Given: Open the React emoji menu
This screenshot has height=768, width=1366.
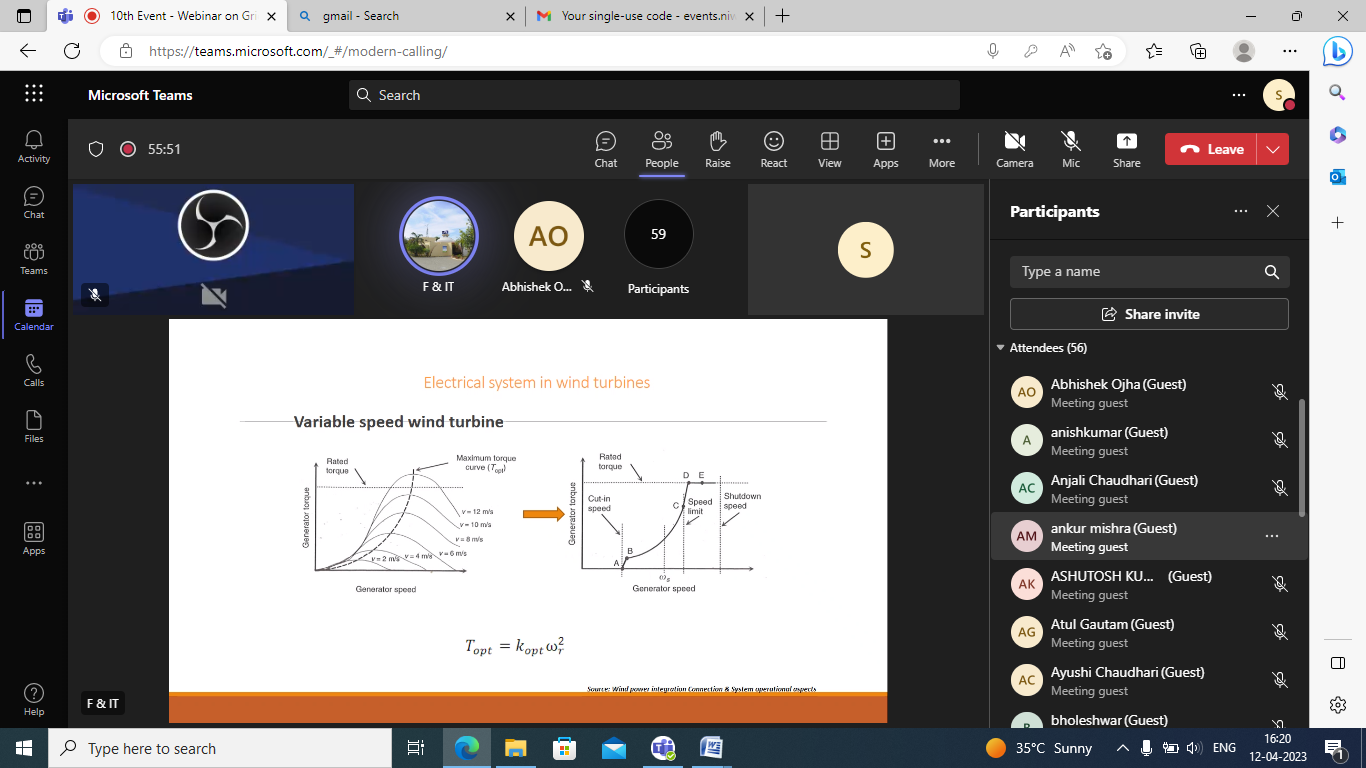Looking at the screenshot, I should click(773, 149).
